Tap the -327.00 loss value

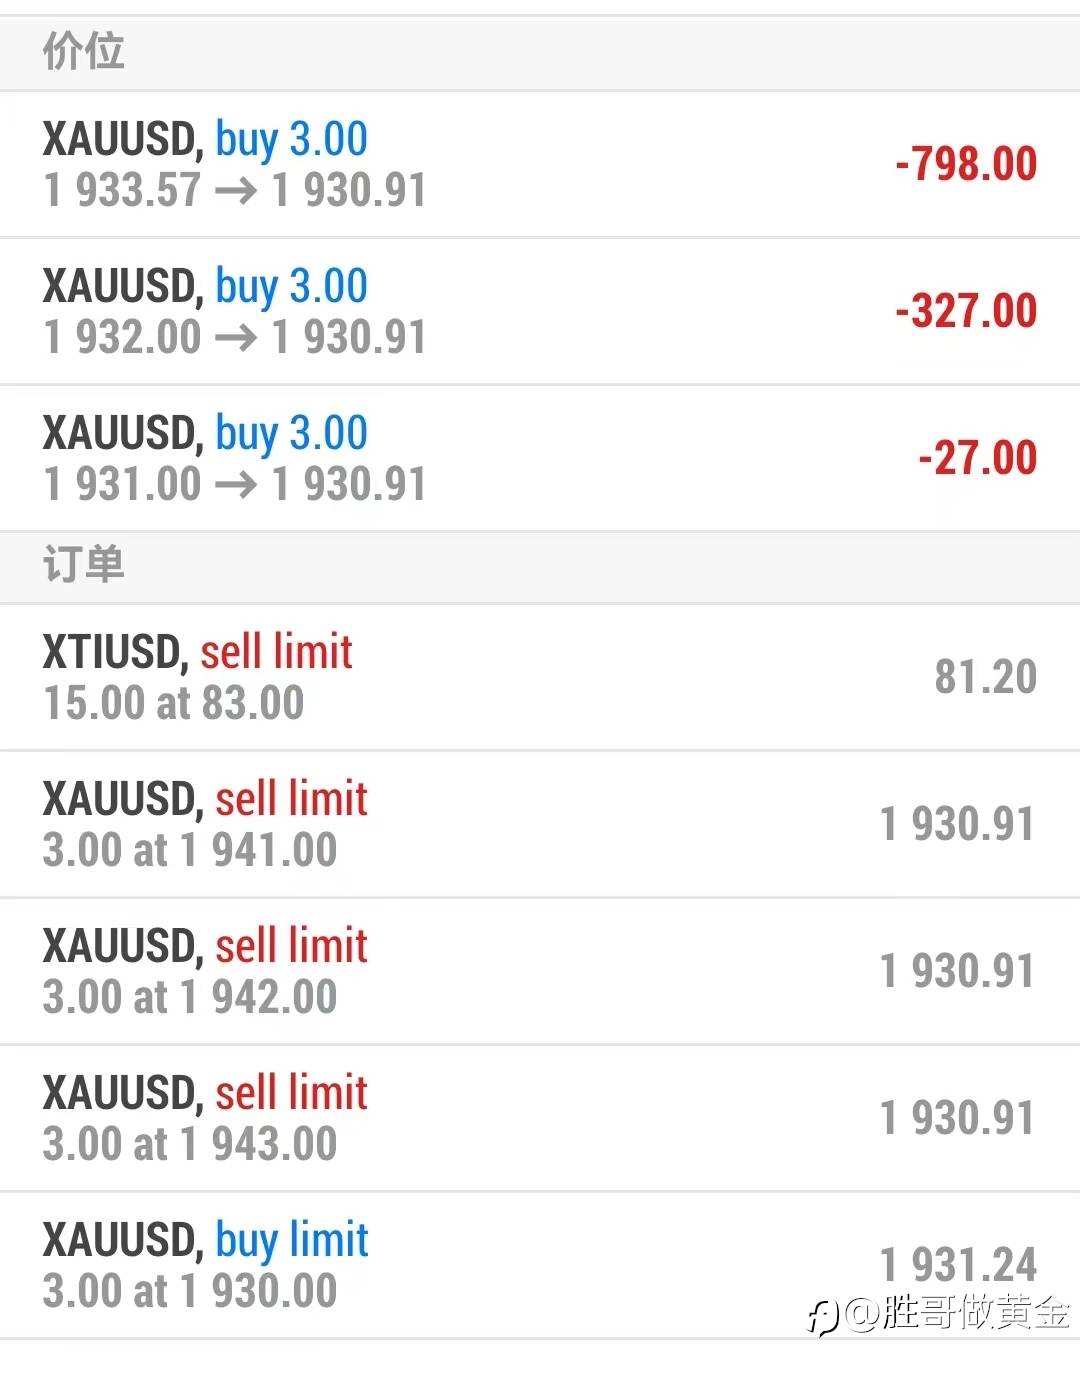coord(966,311)
